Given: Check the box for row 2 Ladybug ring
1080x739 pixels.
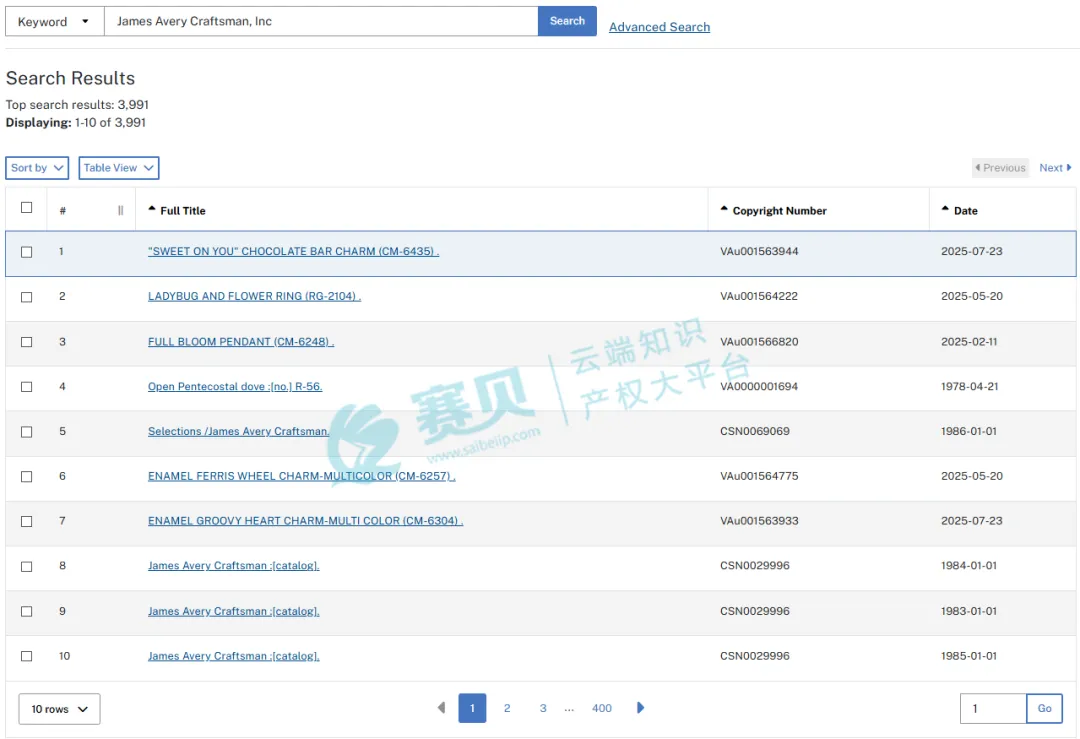Looking at the screenshot, I should click(26, 297).
